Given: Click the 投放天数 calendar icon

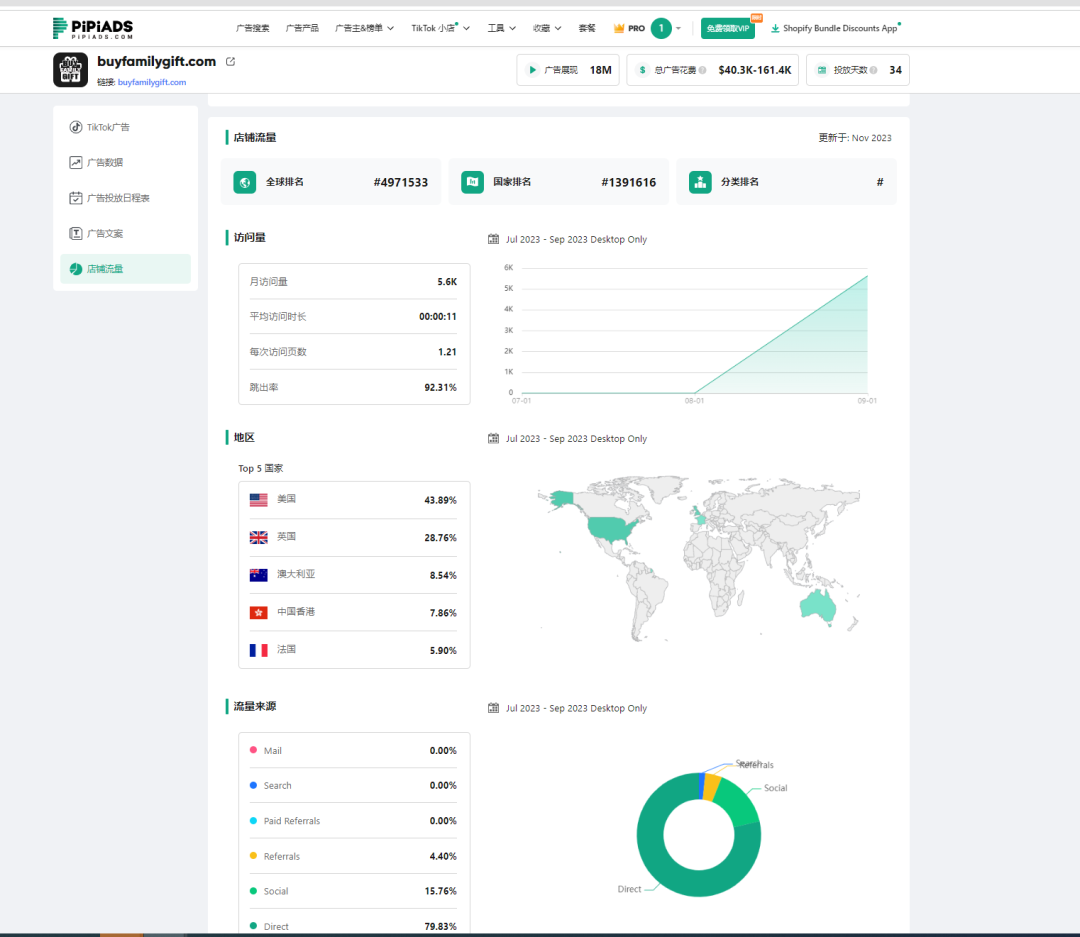Looking at the screenshot, I should pos(822,70).
